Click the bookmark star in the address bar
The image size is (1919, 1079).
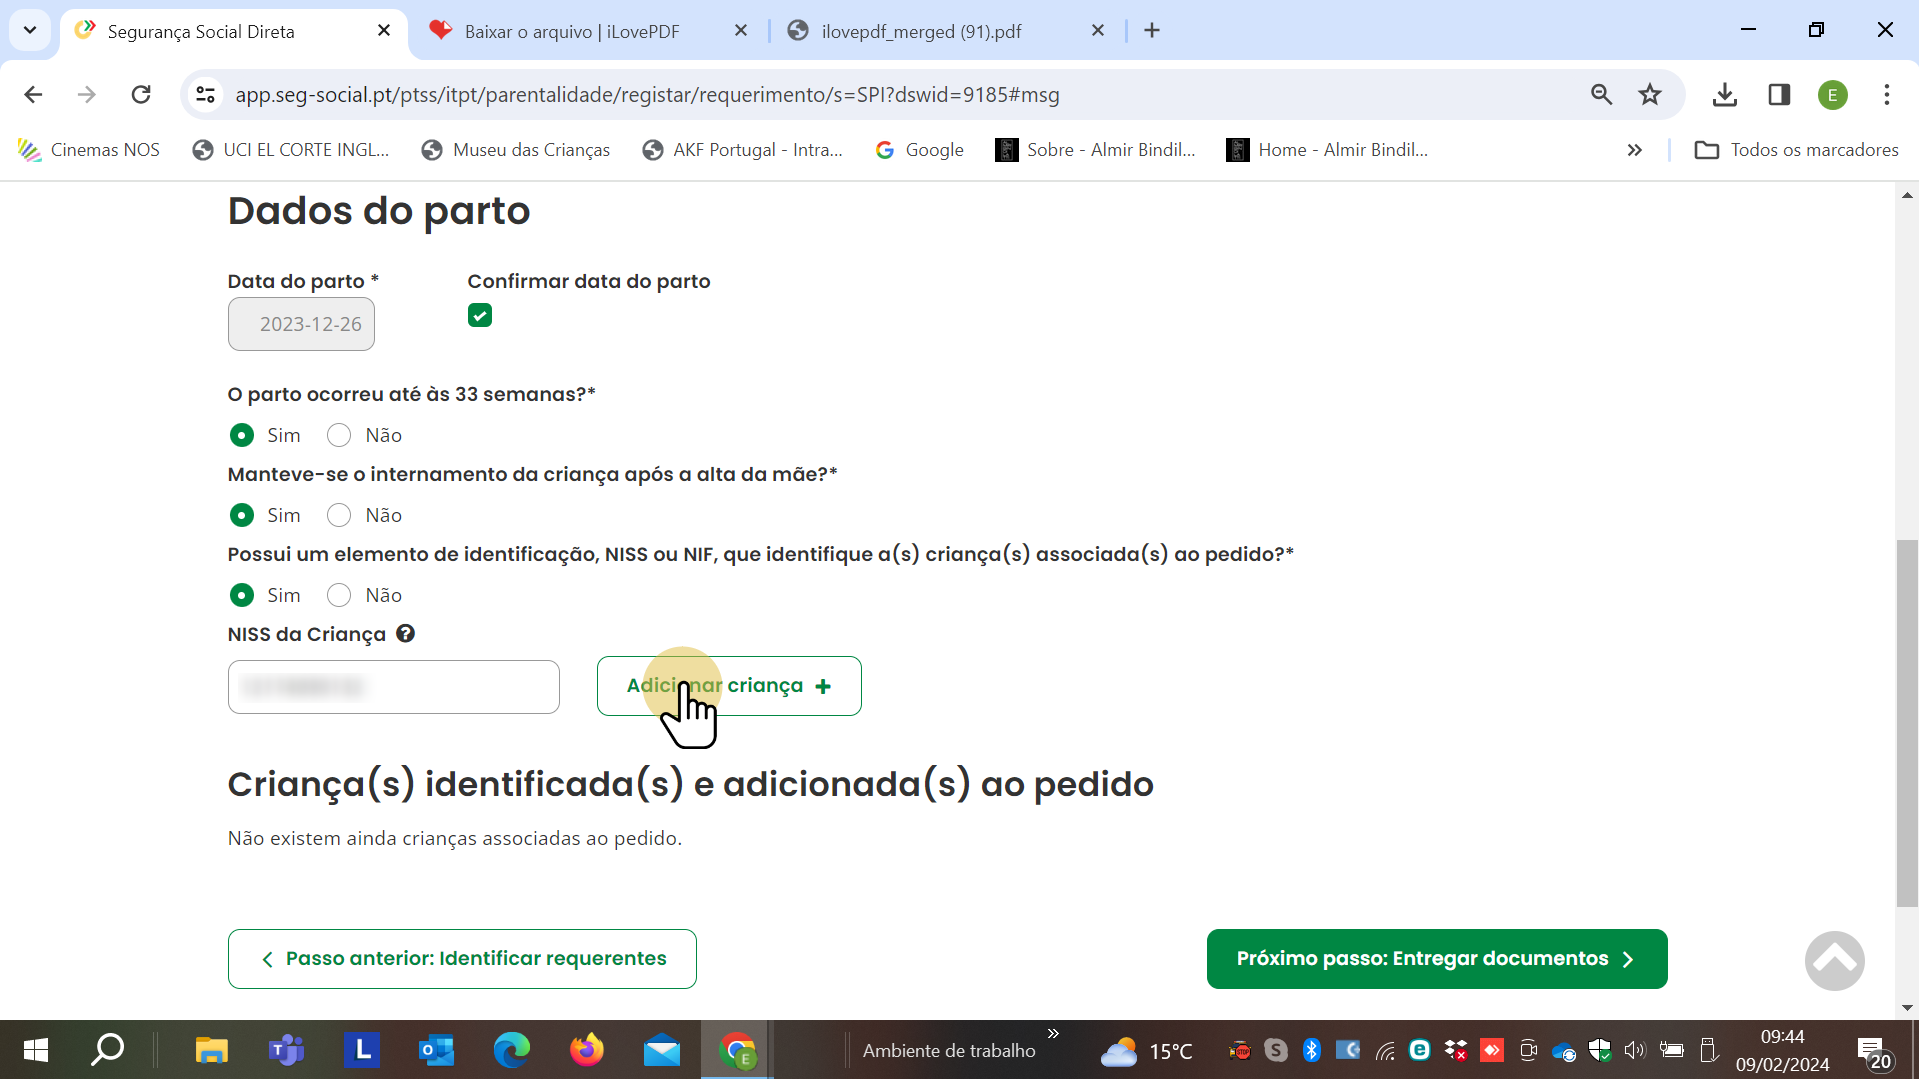coord(1650,95)
